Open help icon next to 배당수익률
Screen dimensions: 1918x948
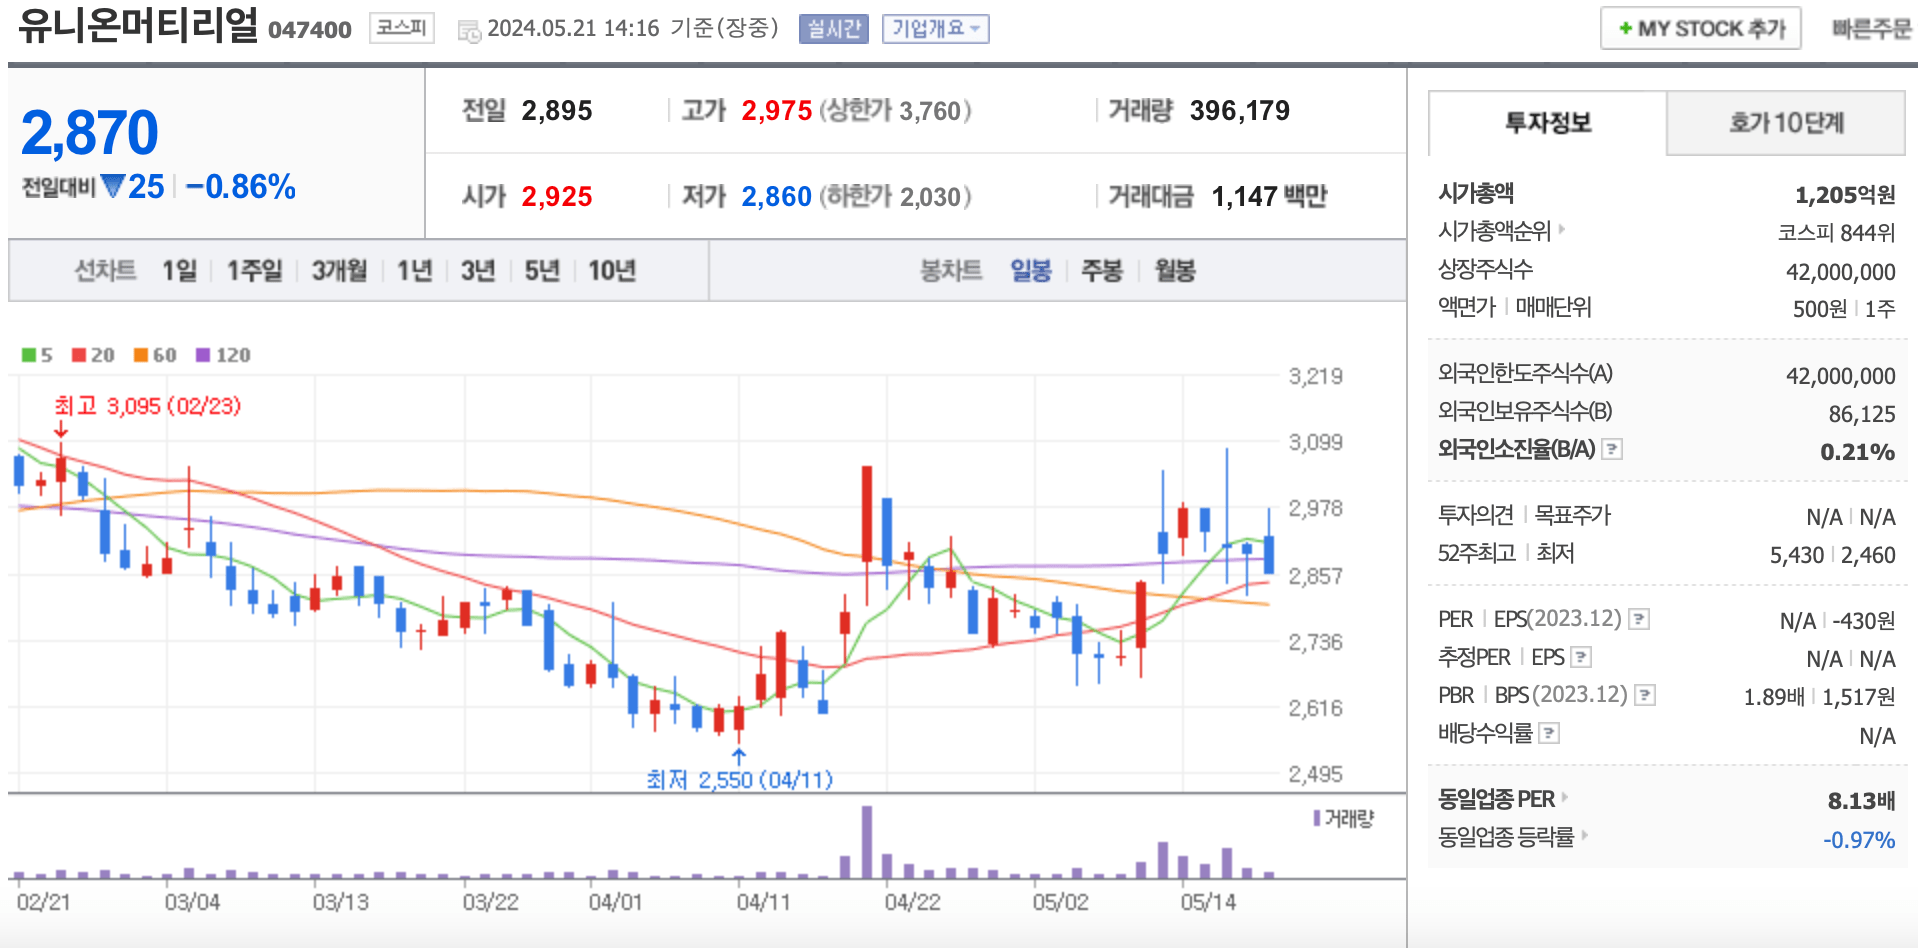[x=1549, y=733]
